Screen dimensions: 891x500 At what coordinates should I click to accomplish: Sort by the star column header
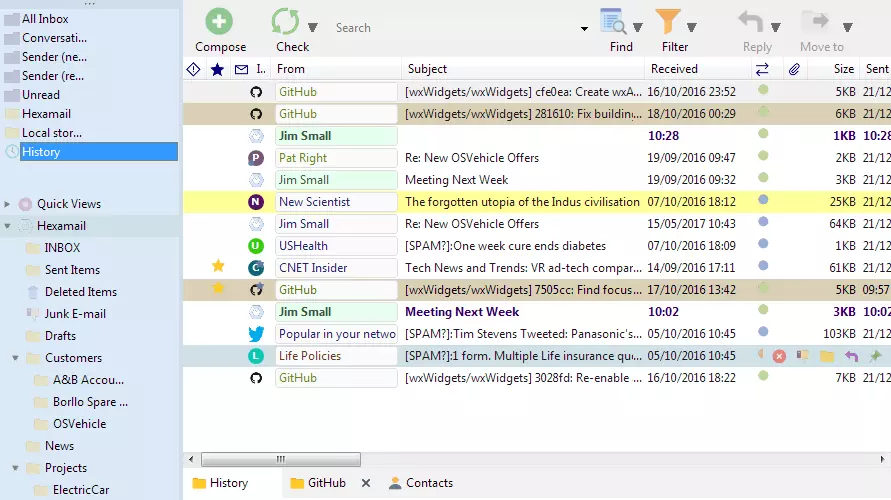[x=218, y=69]
